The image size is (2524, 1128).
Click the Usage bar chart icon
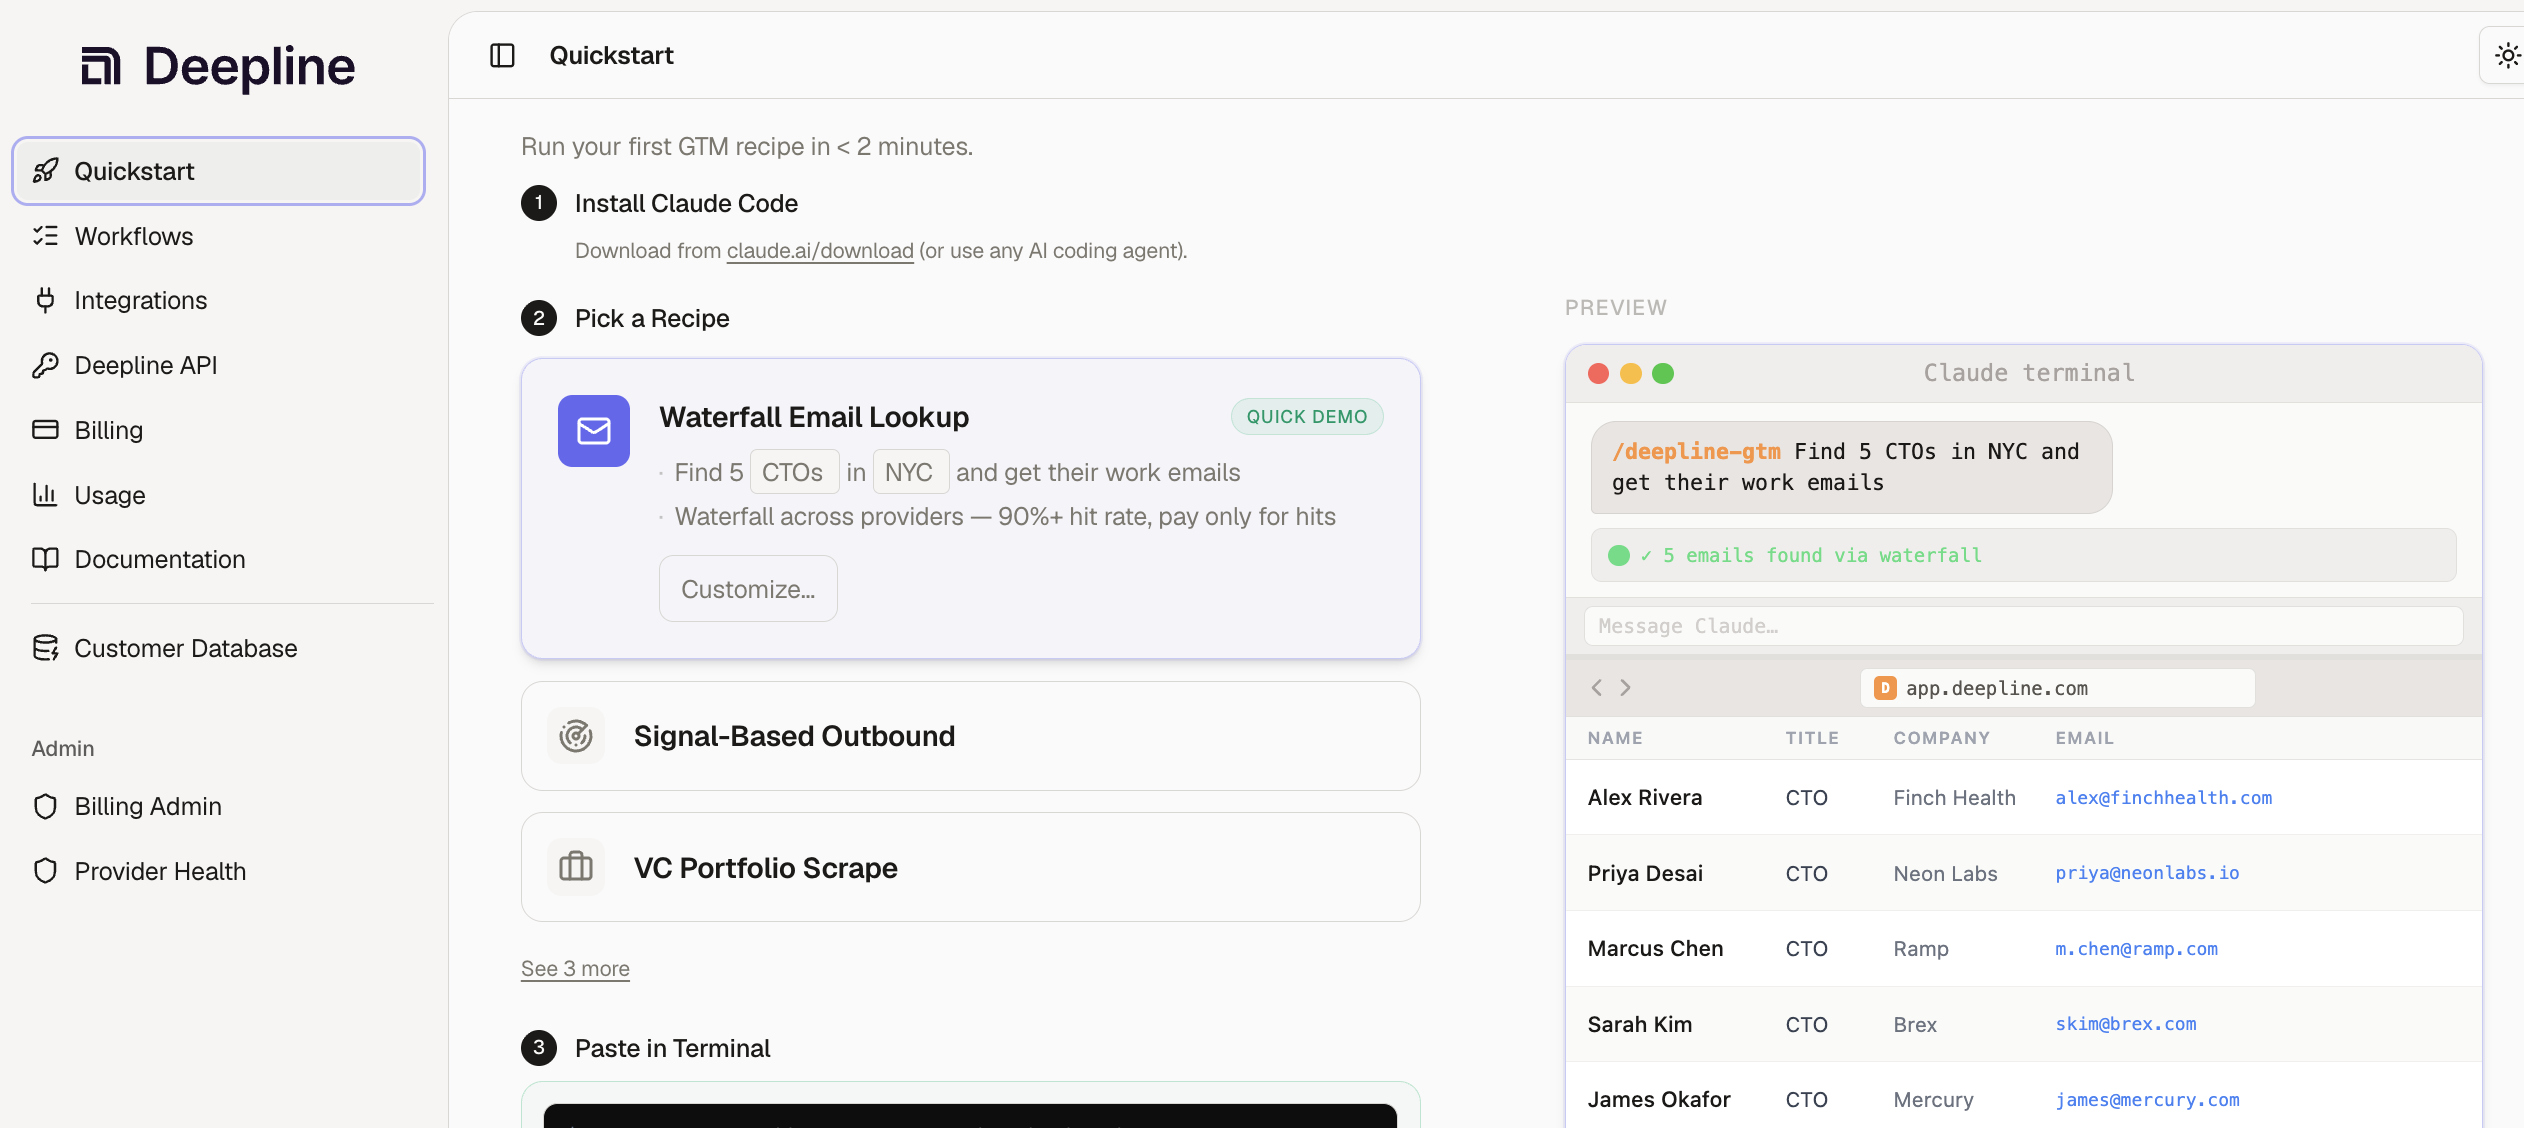coord(46,495)
